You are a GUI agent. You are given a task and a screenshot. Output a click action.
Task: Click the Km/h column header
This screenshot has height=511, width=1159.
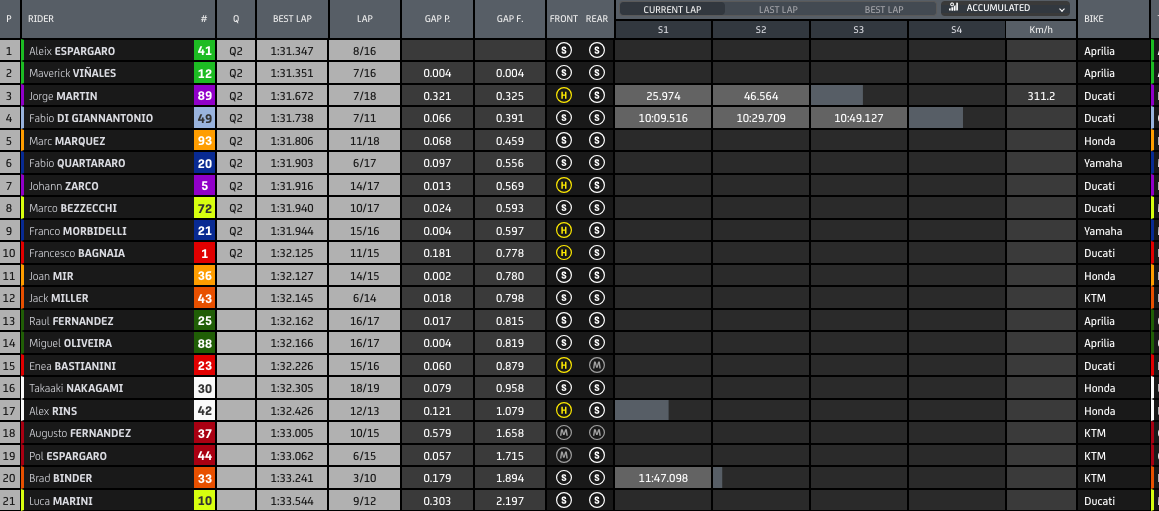[1041, 30]
